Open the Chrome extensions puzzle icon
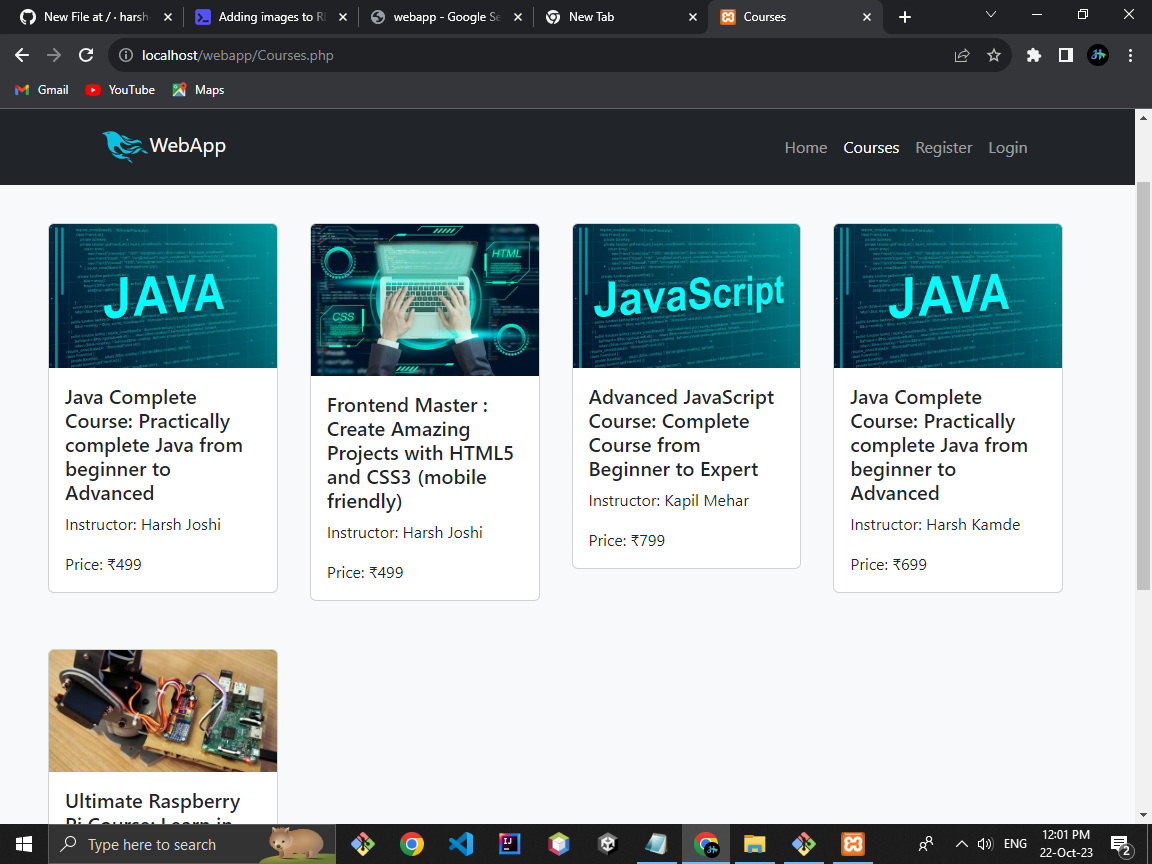Image resolution: width=1152 pixels, height=864 pixels. click(1033, 55)
